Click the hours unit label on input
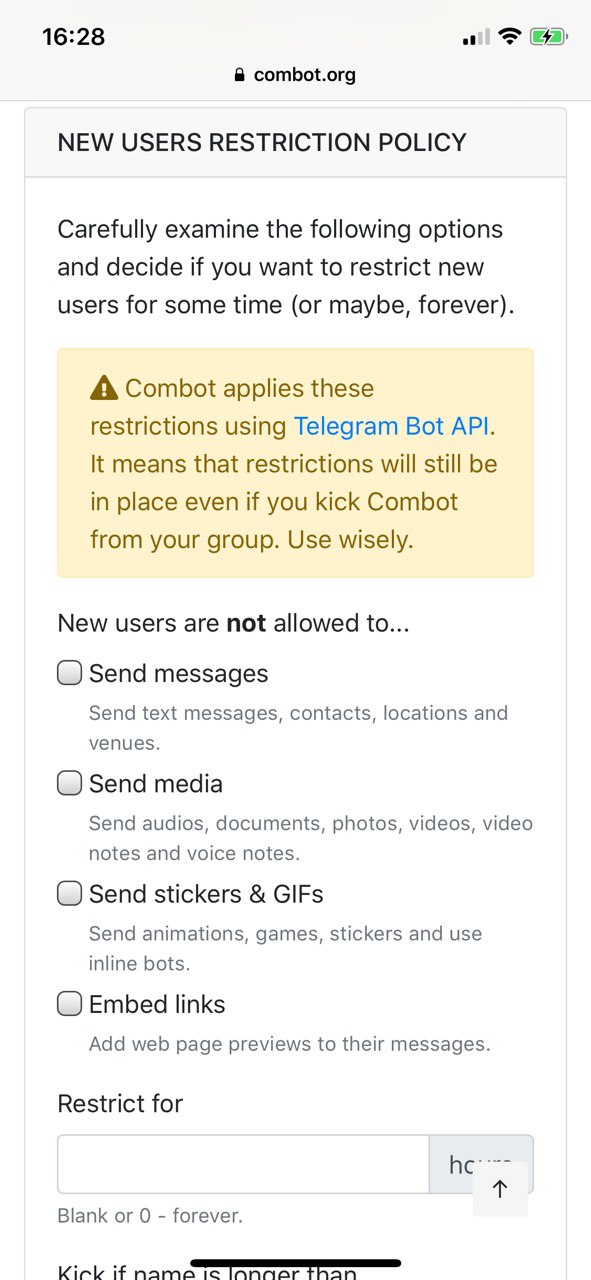This screenshot has width=591, height=1280. (481, 1164)
